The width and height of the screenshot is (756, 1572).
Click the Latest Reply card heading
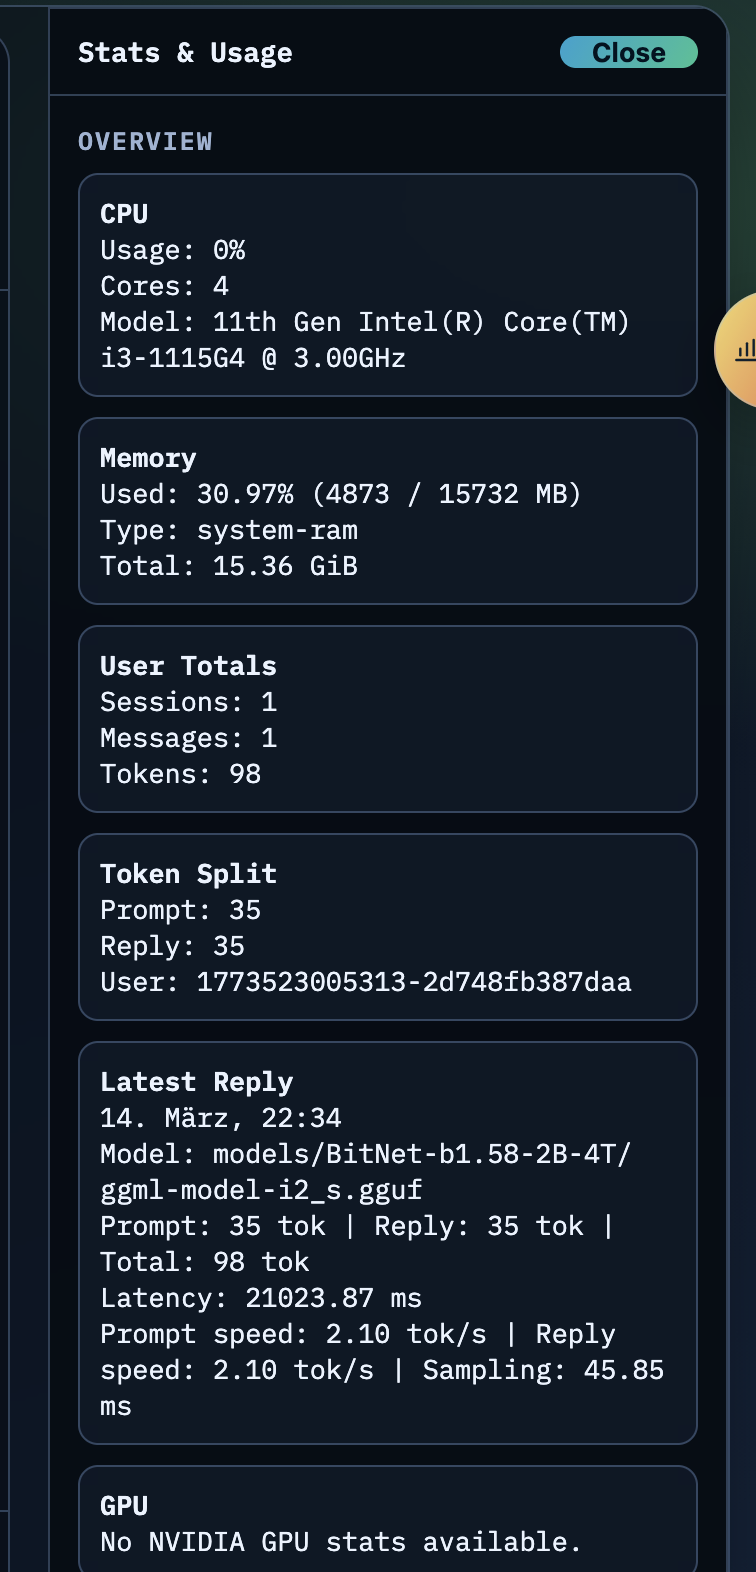coord(196,1082)
